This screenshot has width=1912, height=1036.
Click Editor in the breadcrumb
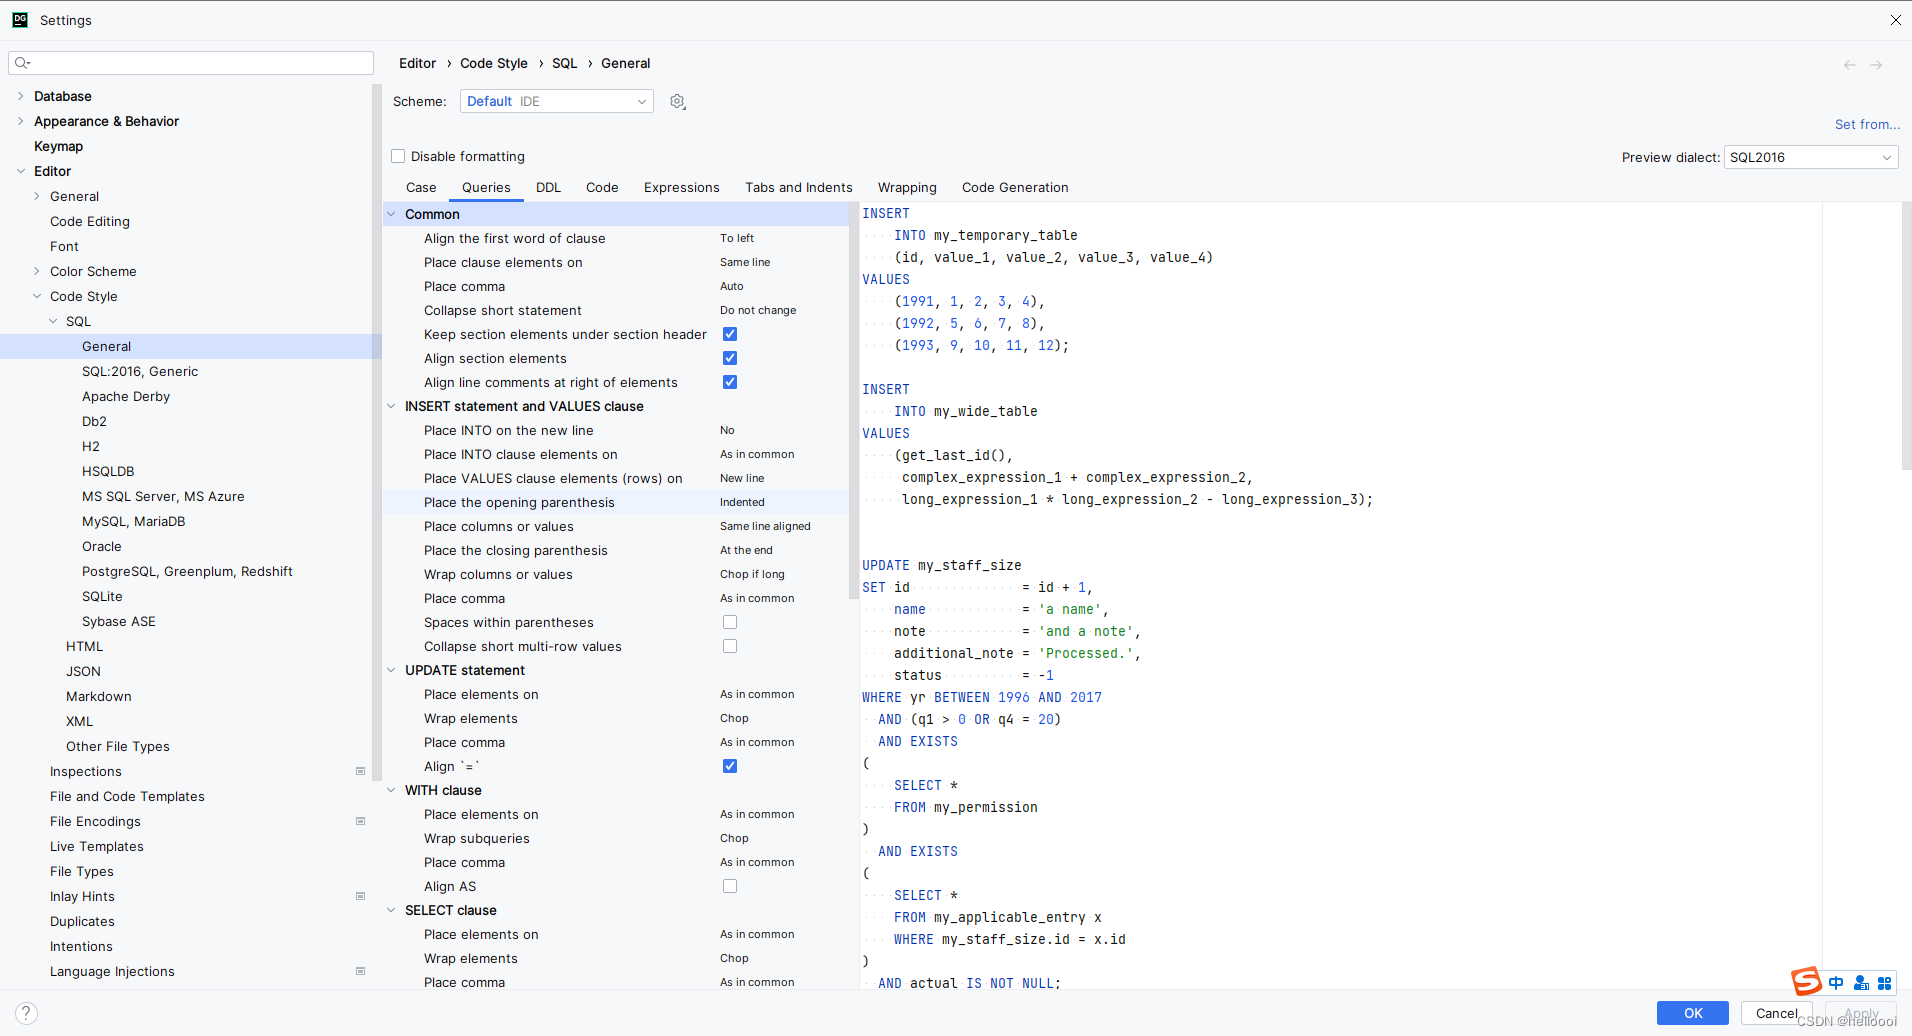(417, 63)
